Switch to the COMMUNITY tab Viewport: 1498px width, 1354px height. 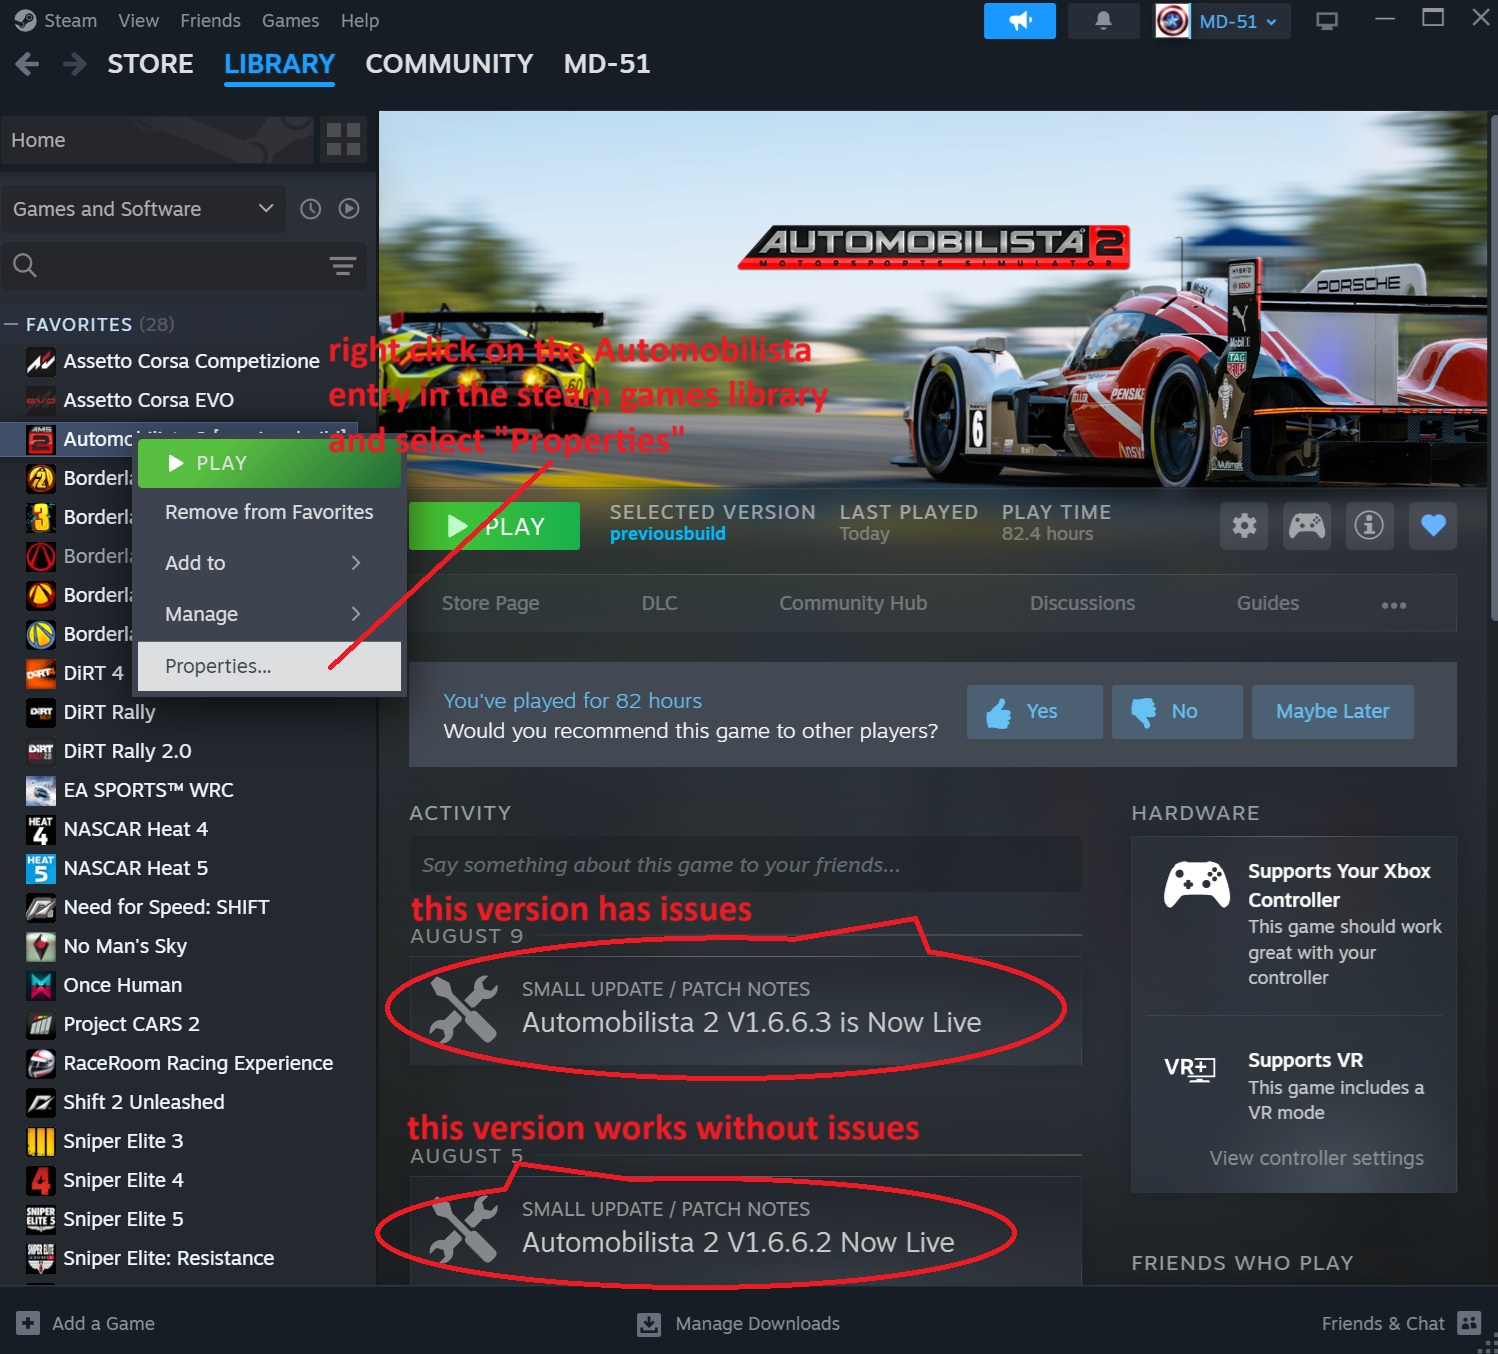449,64
